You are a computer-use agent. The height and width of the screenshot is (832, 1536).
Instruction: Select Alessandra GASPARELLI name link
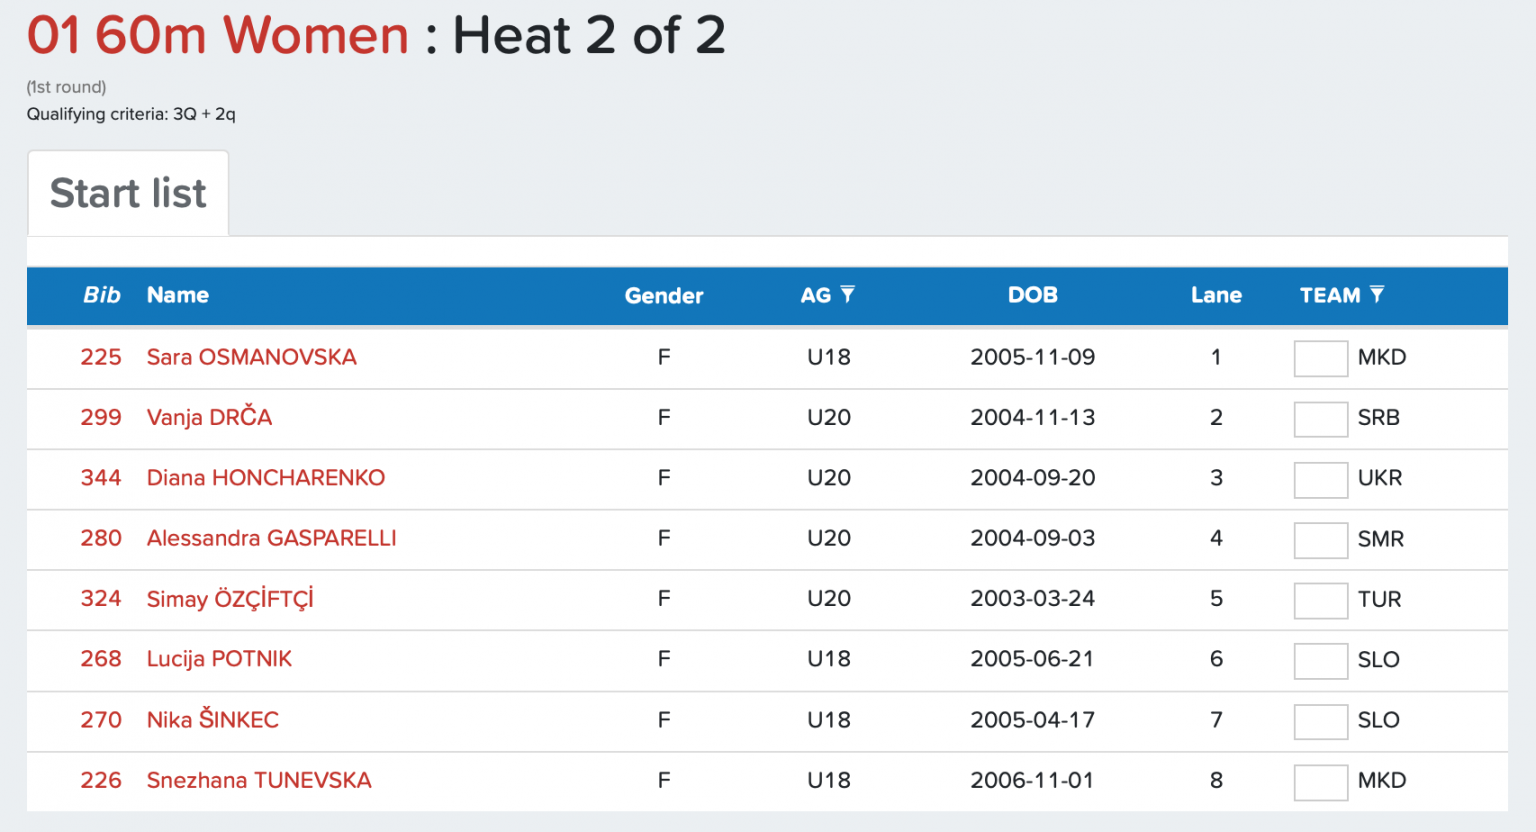point(271,538)
